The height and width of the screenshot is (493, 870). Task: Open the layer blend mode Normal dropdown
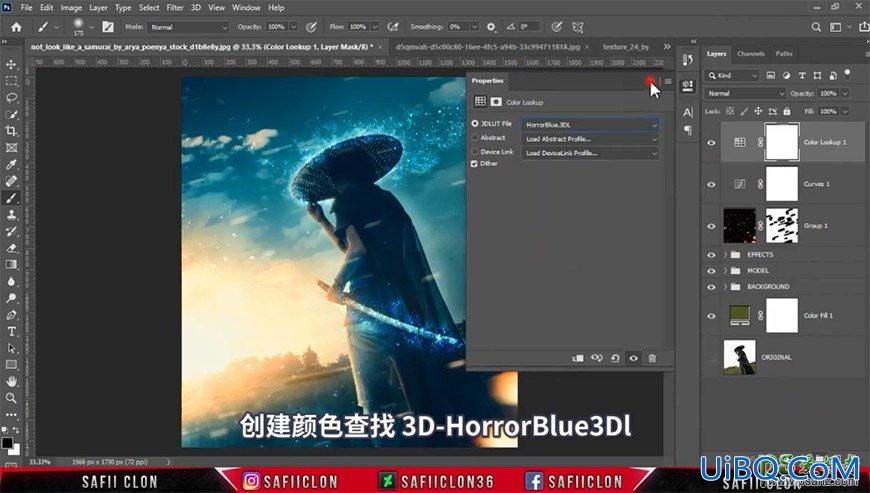[745, 94]
